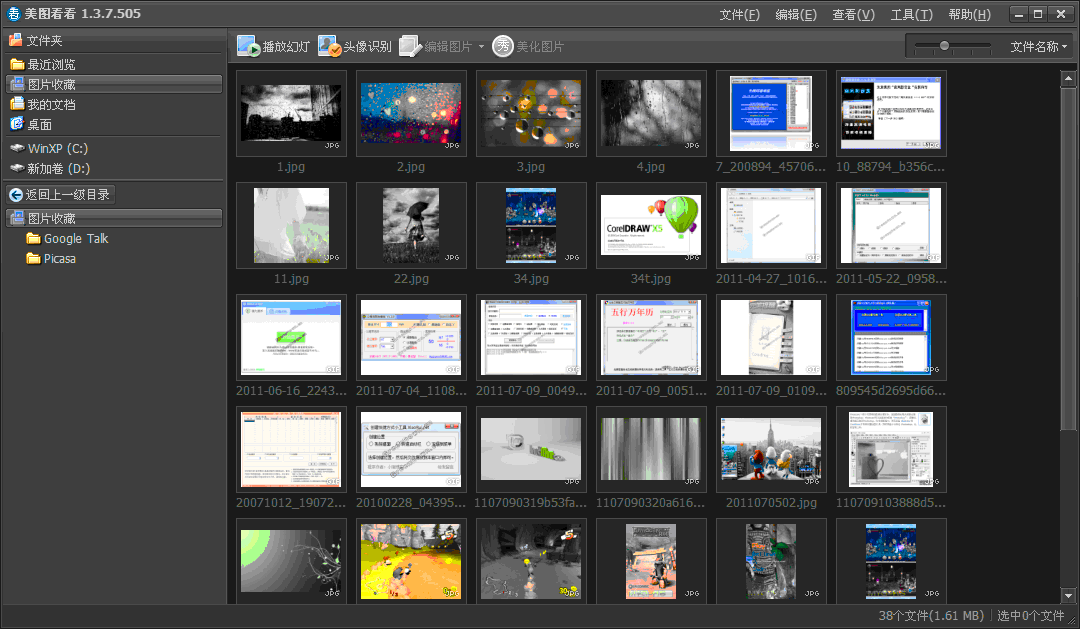Click the 美化图片 beautify icon
Viewport: 1080px width, 629px height.
click(x=503, y=46)
